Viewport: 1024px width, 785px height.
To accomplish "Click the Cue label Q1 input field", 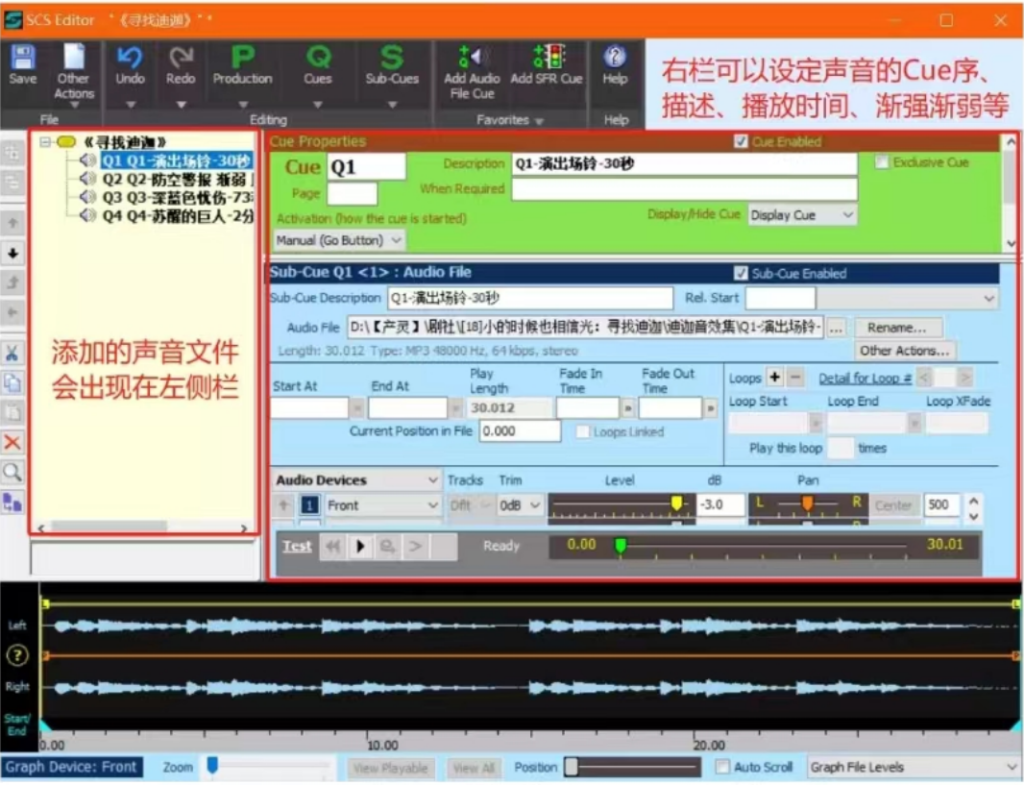I will click(366, 167).
